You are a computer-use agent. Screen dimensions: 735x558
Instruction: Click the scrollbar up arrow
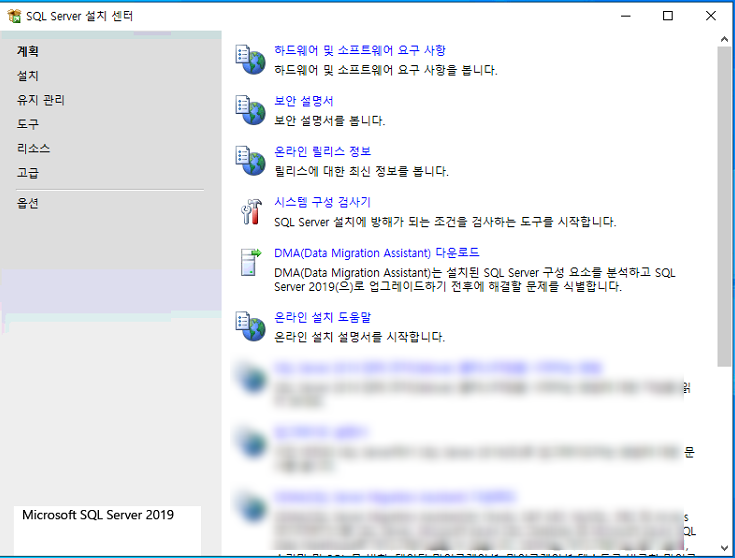(724, 40)
